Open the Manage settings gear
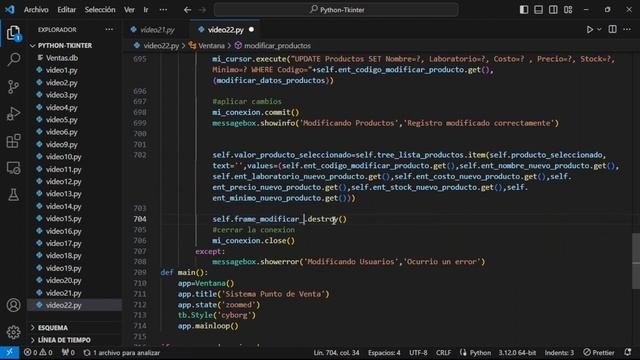 pyautogui.click(x=13, y=332)
